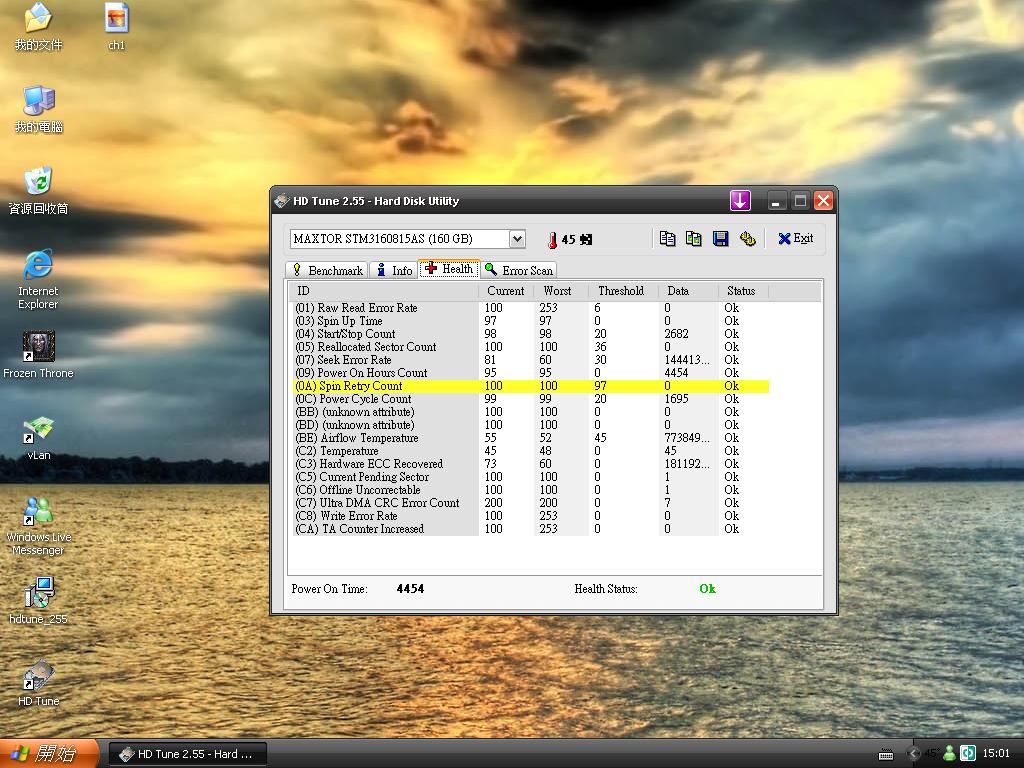Click the copy text to clipboard icon
The width and height of the screenshot is (1024, 768).
point(668,239)
